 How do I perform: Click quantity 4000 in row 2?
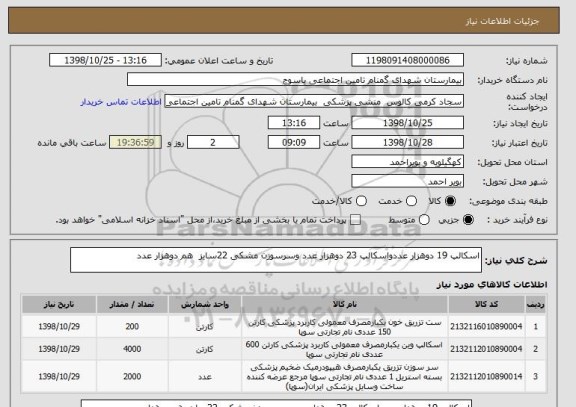click(132, 349)
